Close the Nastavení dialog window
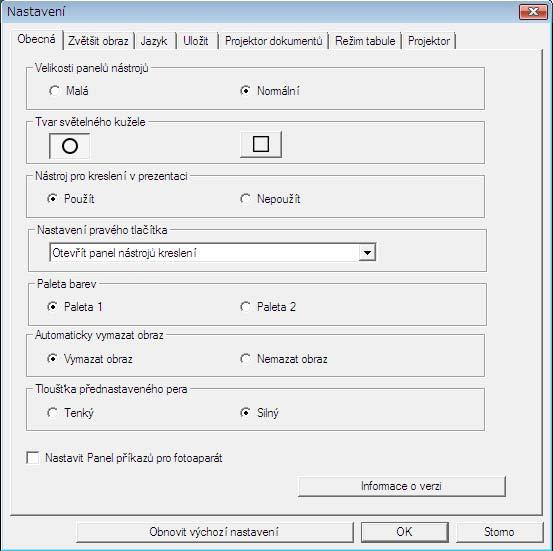 click(533, 12)
